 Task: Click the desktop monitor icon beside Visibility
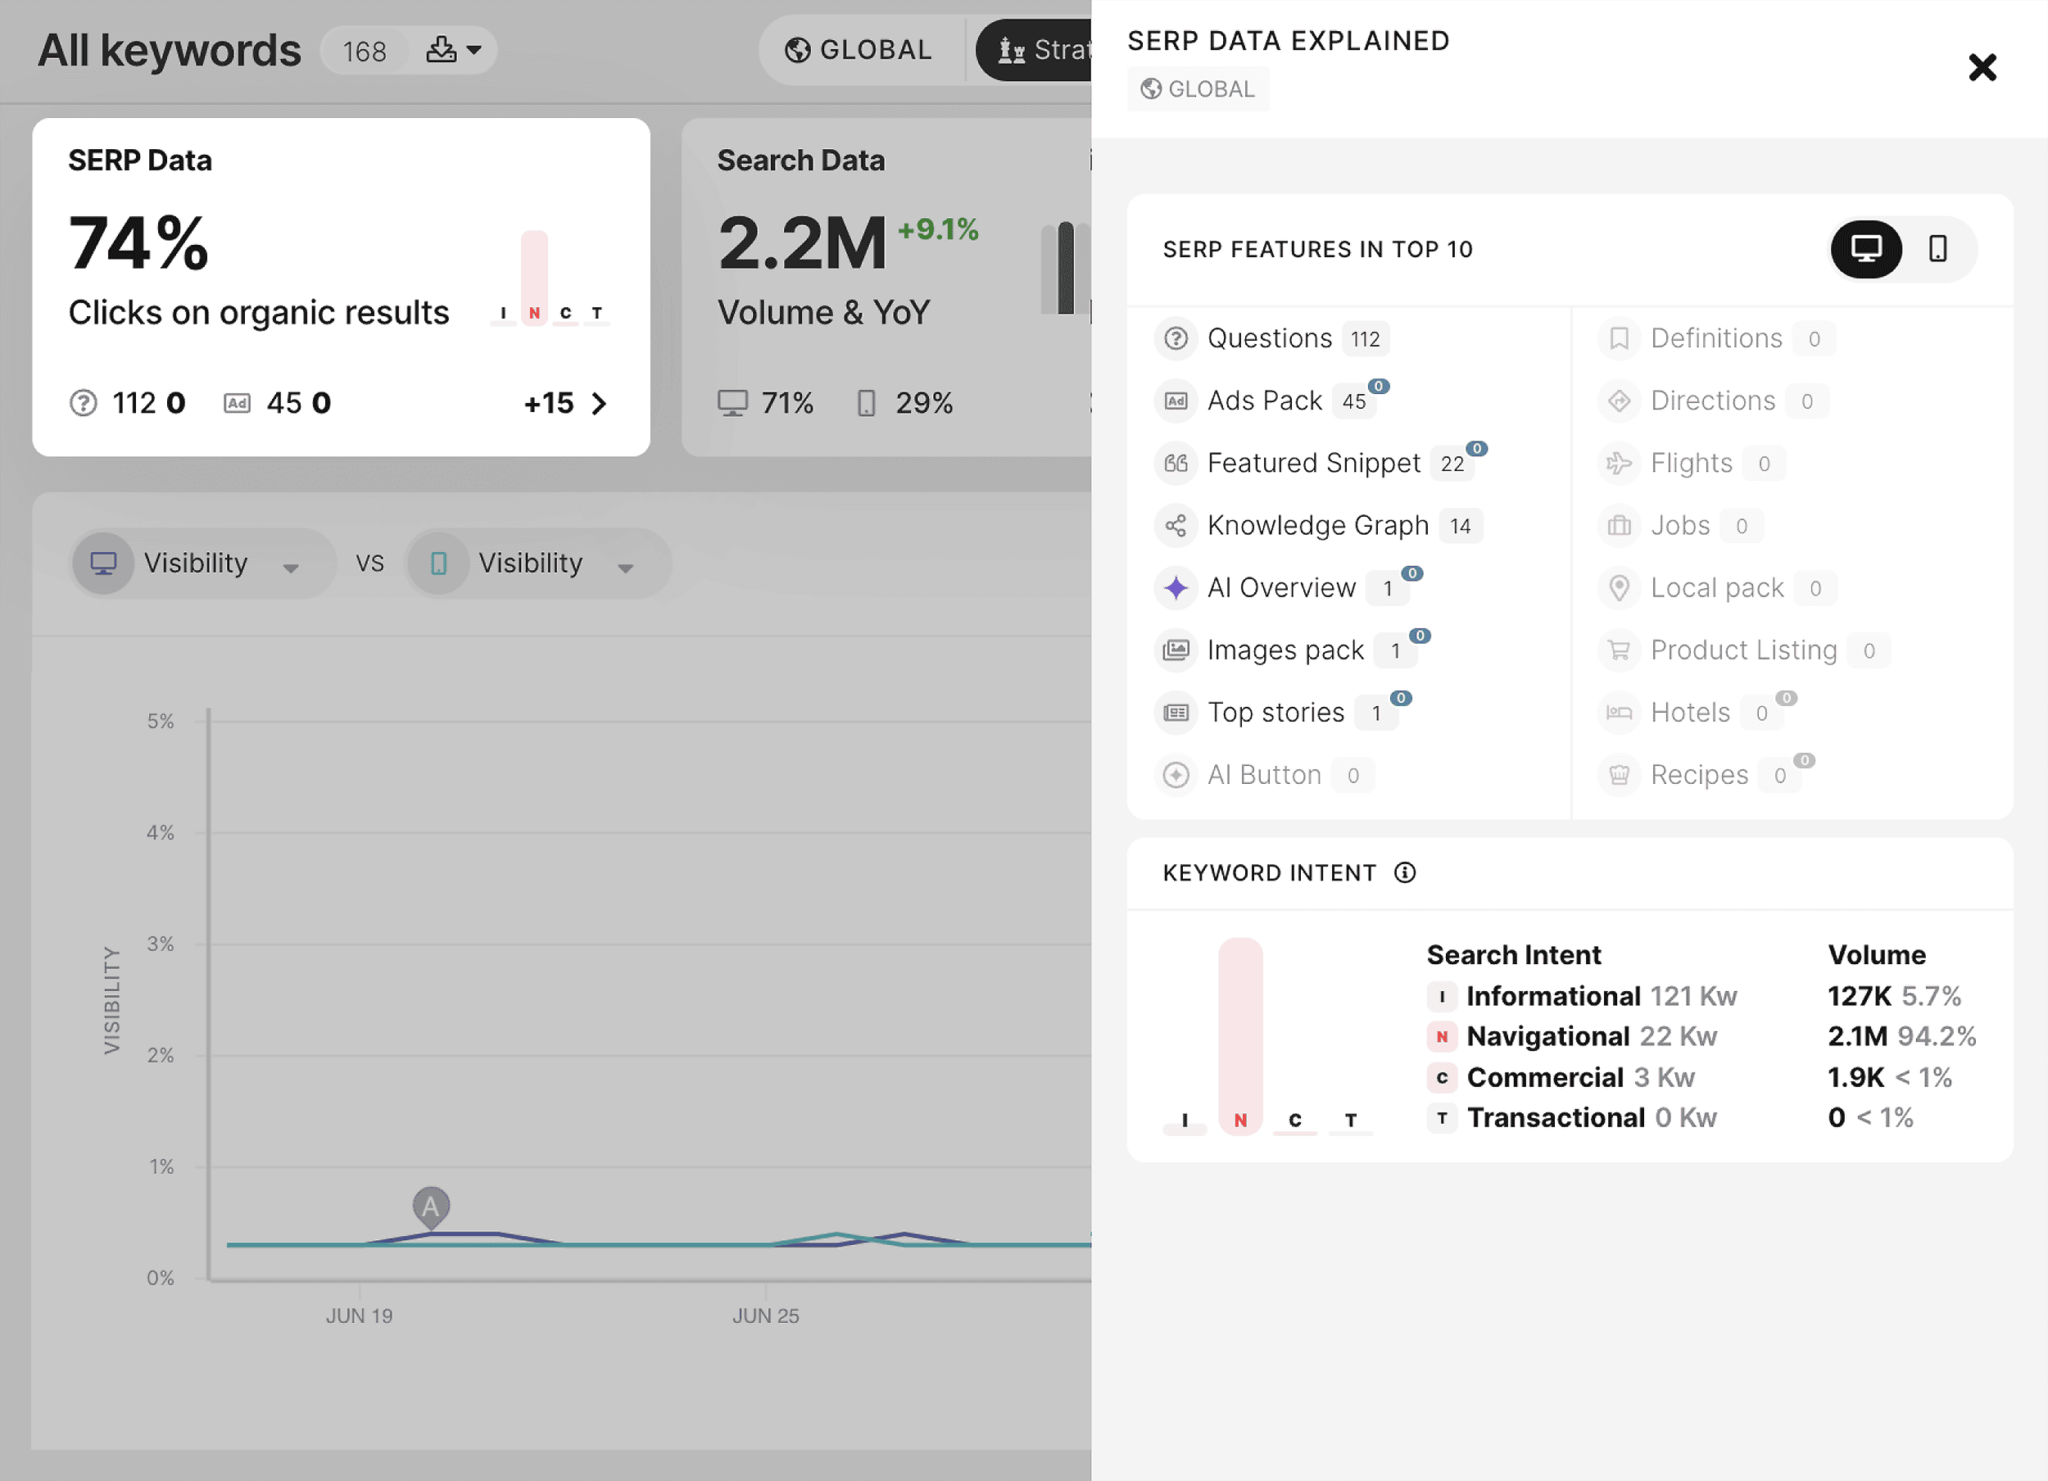click(x=103, y=564)
